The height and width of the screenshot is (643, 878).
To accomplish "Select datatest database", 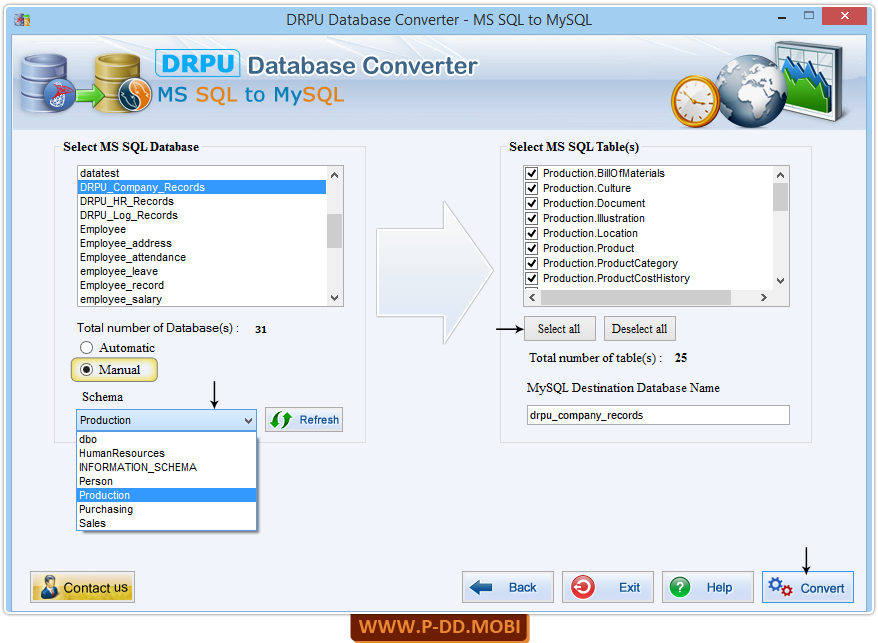I will point(202,173).
